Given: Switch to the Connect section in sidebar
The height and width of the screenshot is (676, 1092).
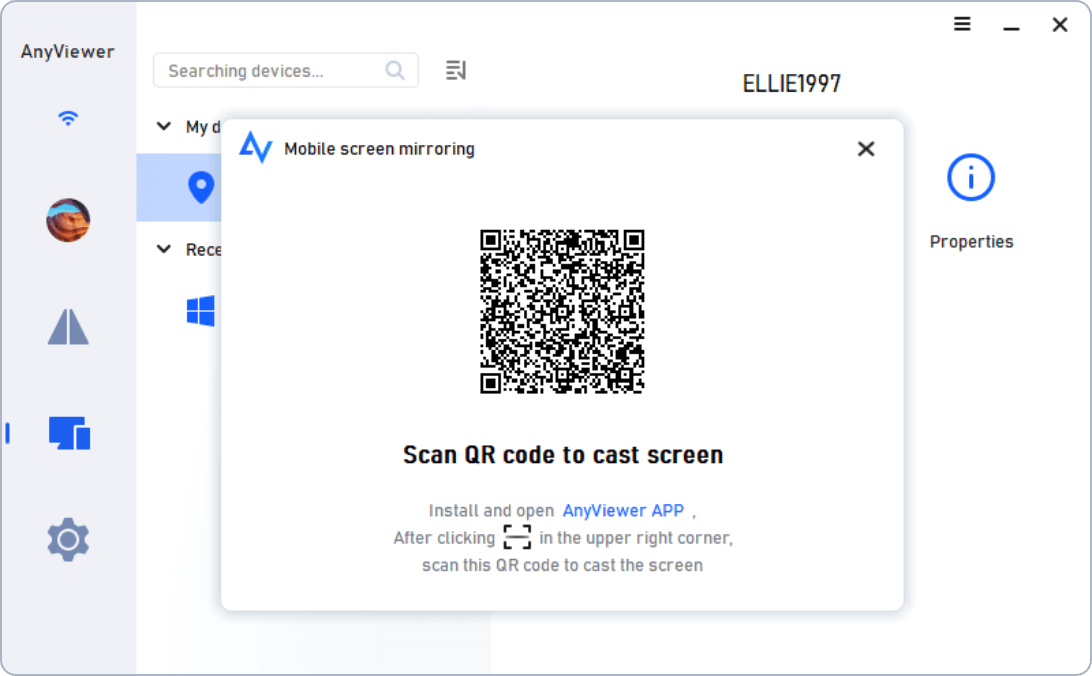Looking at the screenshot, I should pos(68,327).
